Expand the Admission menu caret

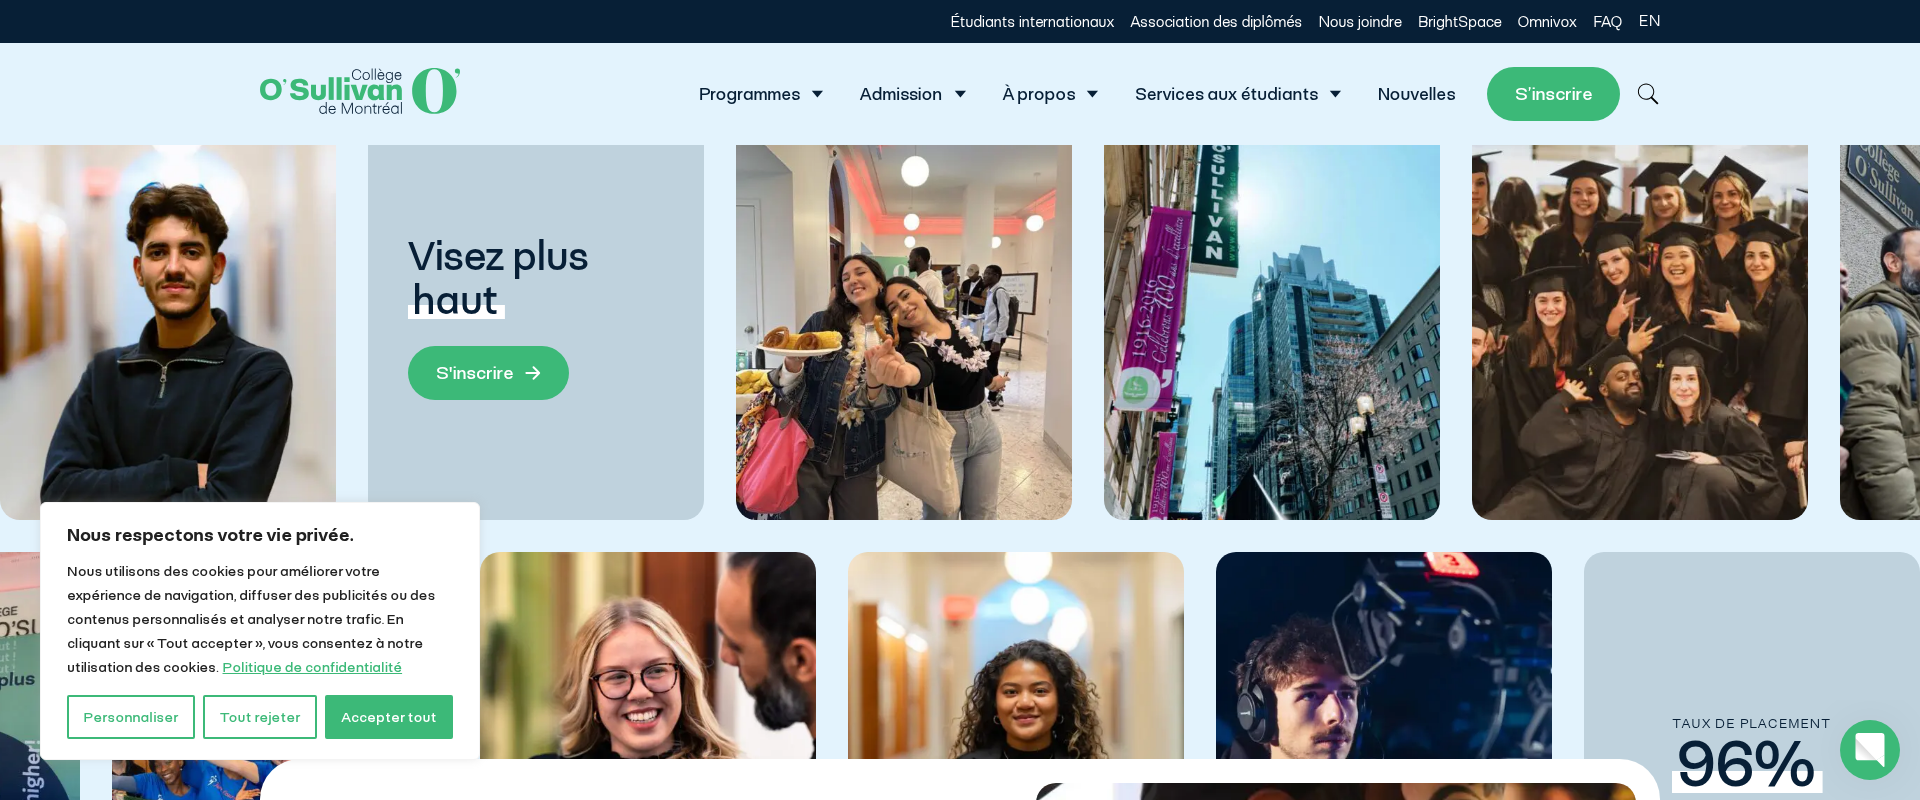point(960,94)
